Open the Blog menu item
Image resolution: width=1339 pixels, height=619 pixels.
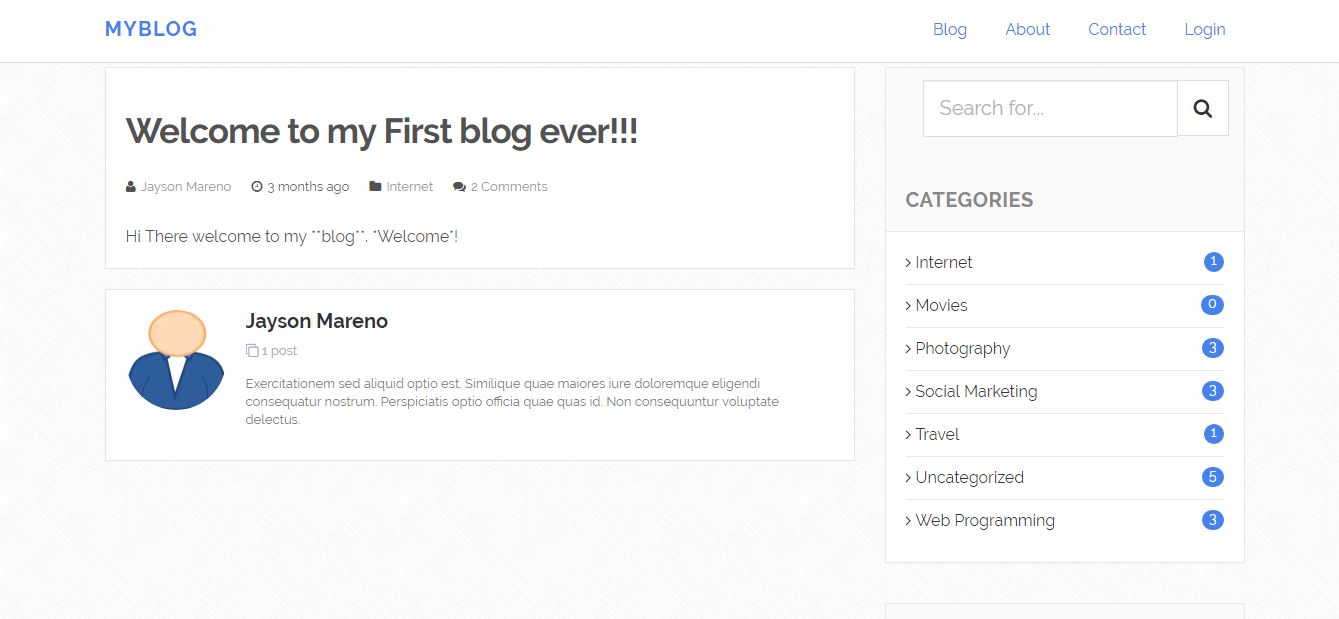[949, 30]
